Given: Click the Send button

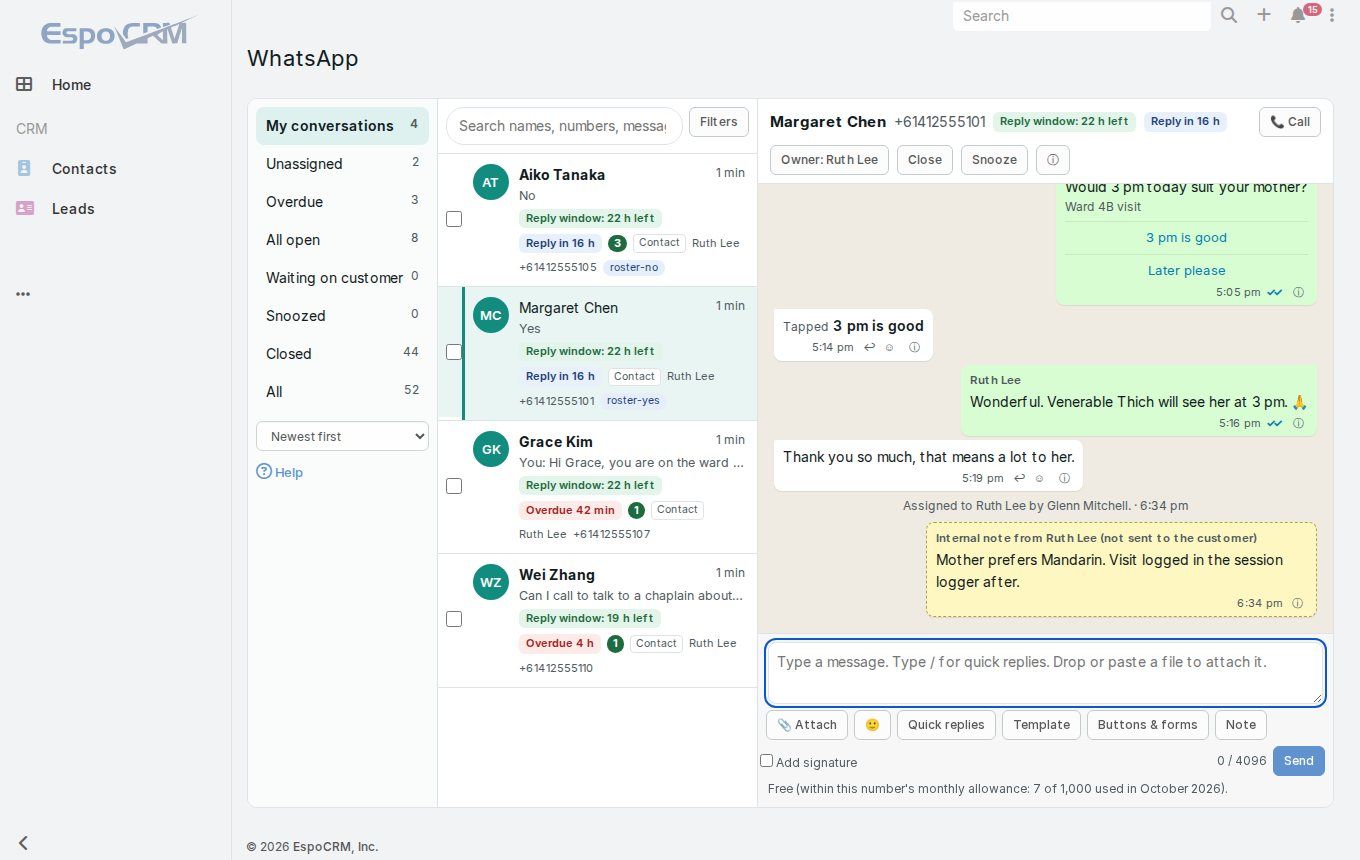Looking at the screenshot, I should tap(1299, 761).
